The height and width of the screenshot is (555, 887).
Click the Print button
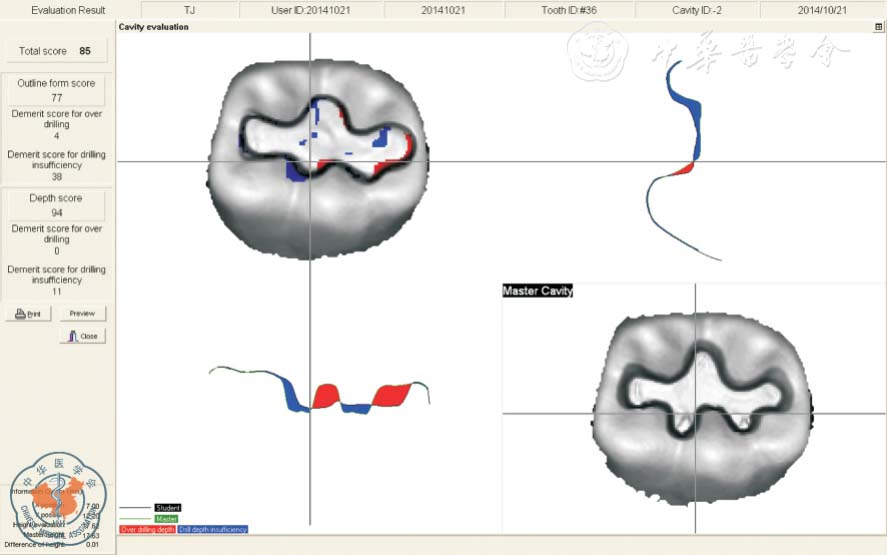coord(28,314)
